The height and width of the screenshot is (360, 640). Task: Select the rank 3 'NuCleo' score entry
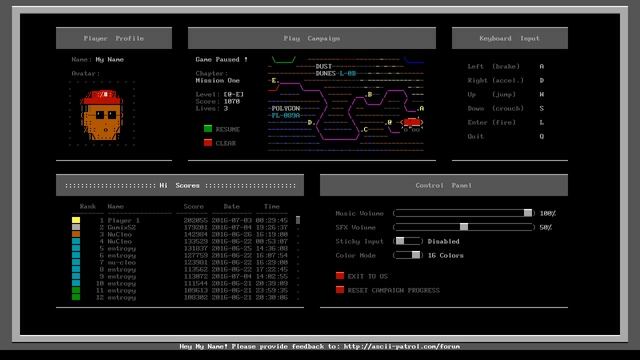[x=180, y=234]
